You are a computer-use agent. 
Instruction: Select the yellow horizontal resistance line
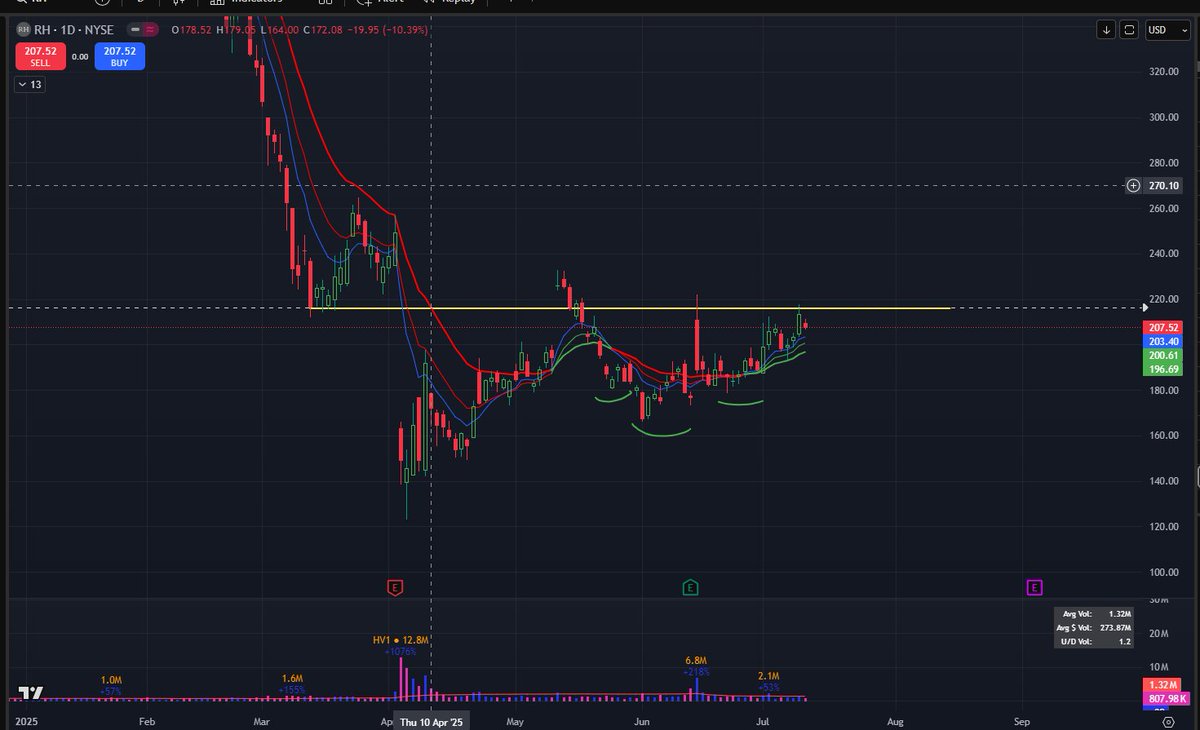pos(630,308)
